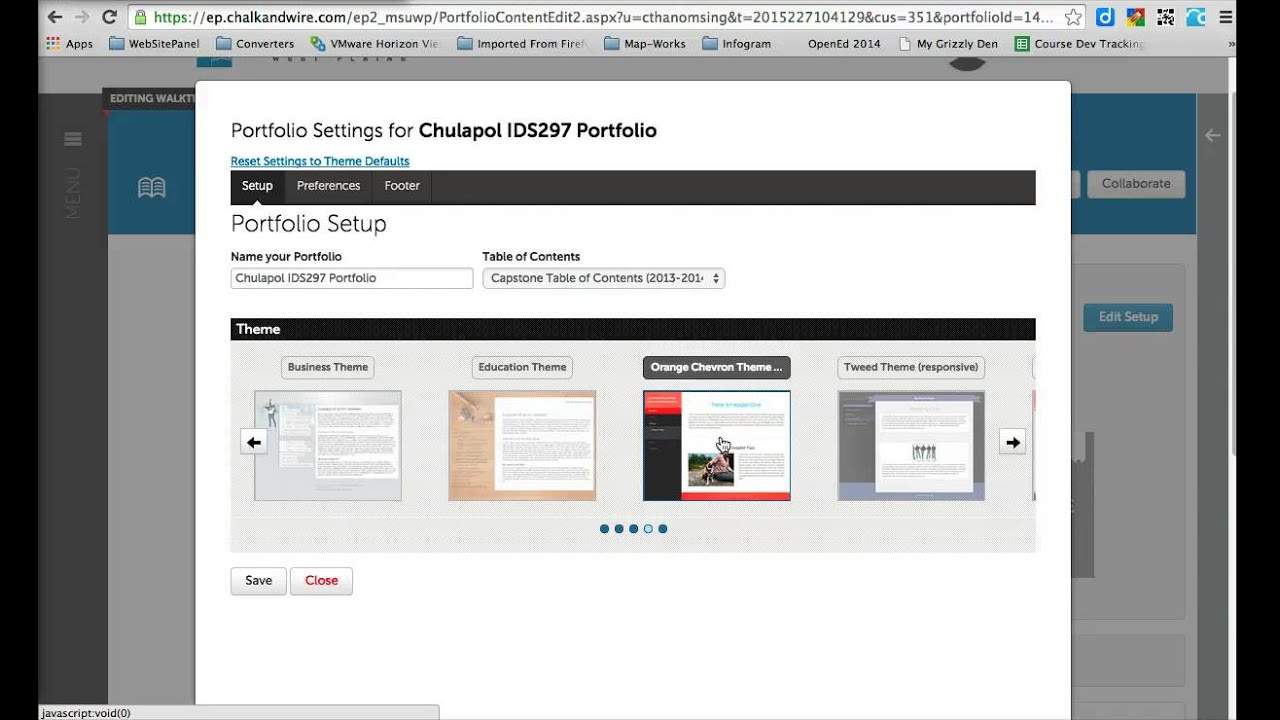The image size is (1280, 720).
Task: Open the VMware Horizon View bookmark
Action: 375,44
